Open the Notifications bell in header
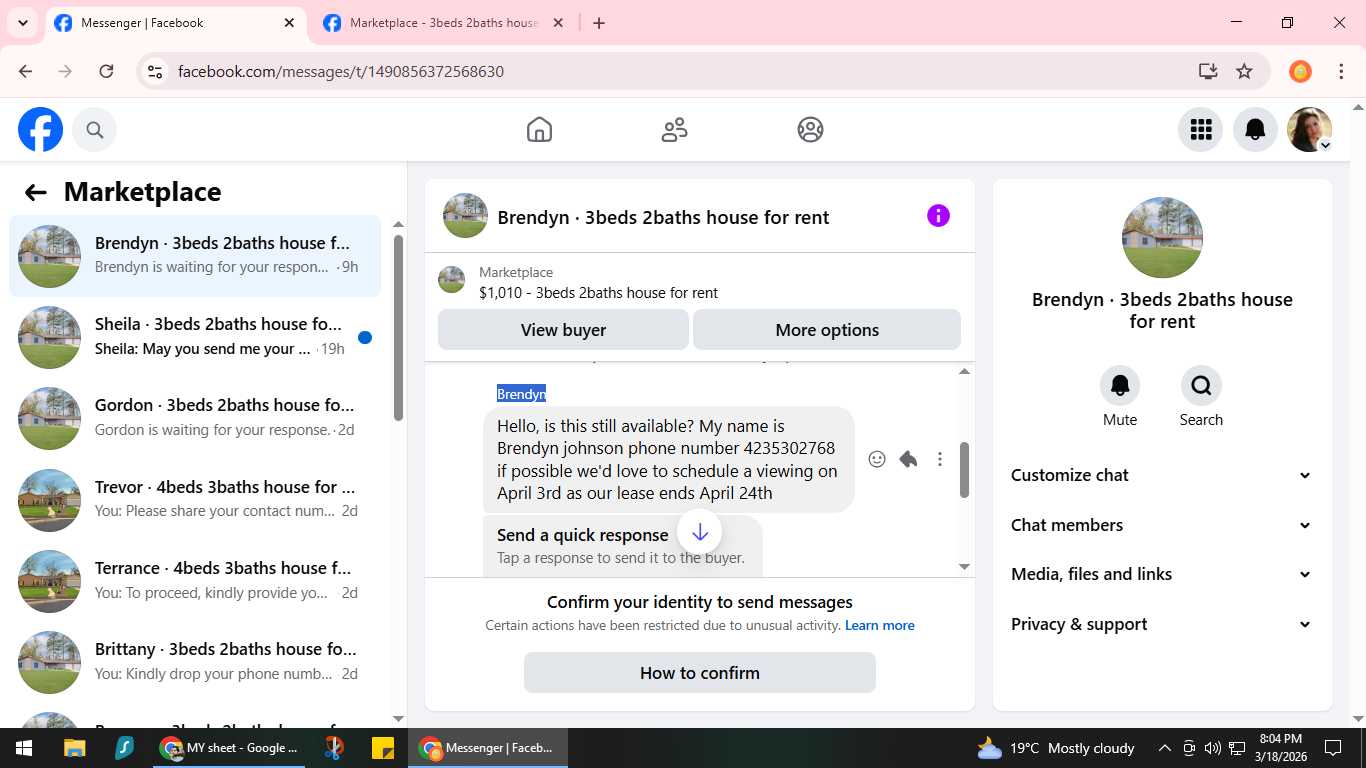Image resolution: width=1366 pixels, height=768 pixels. pyautogui.click(x=1255, y=130)
